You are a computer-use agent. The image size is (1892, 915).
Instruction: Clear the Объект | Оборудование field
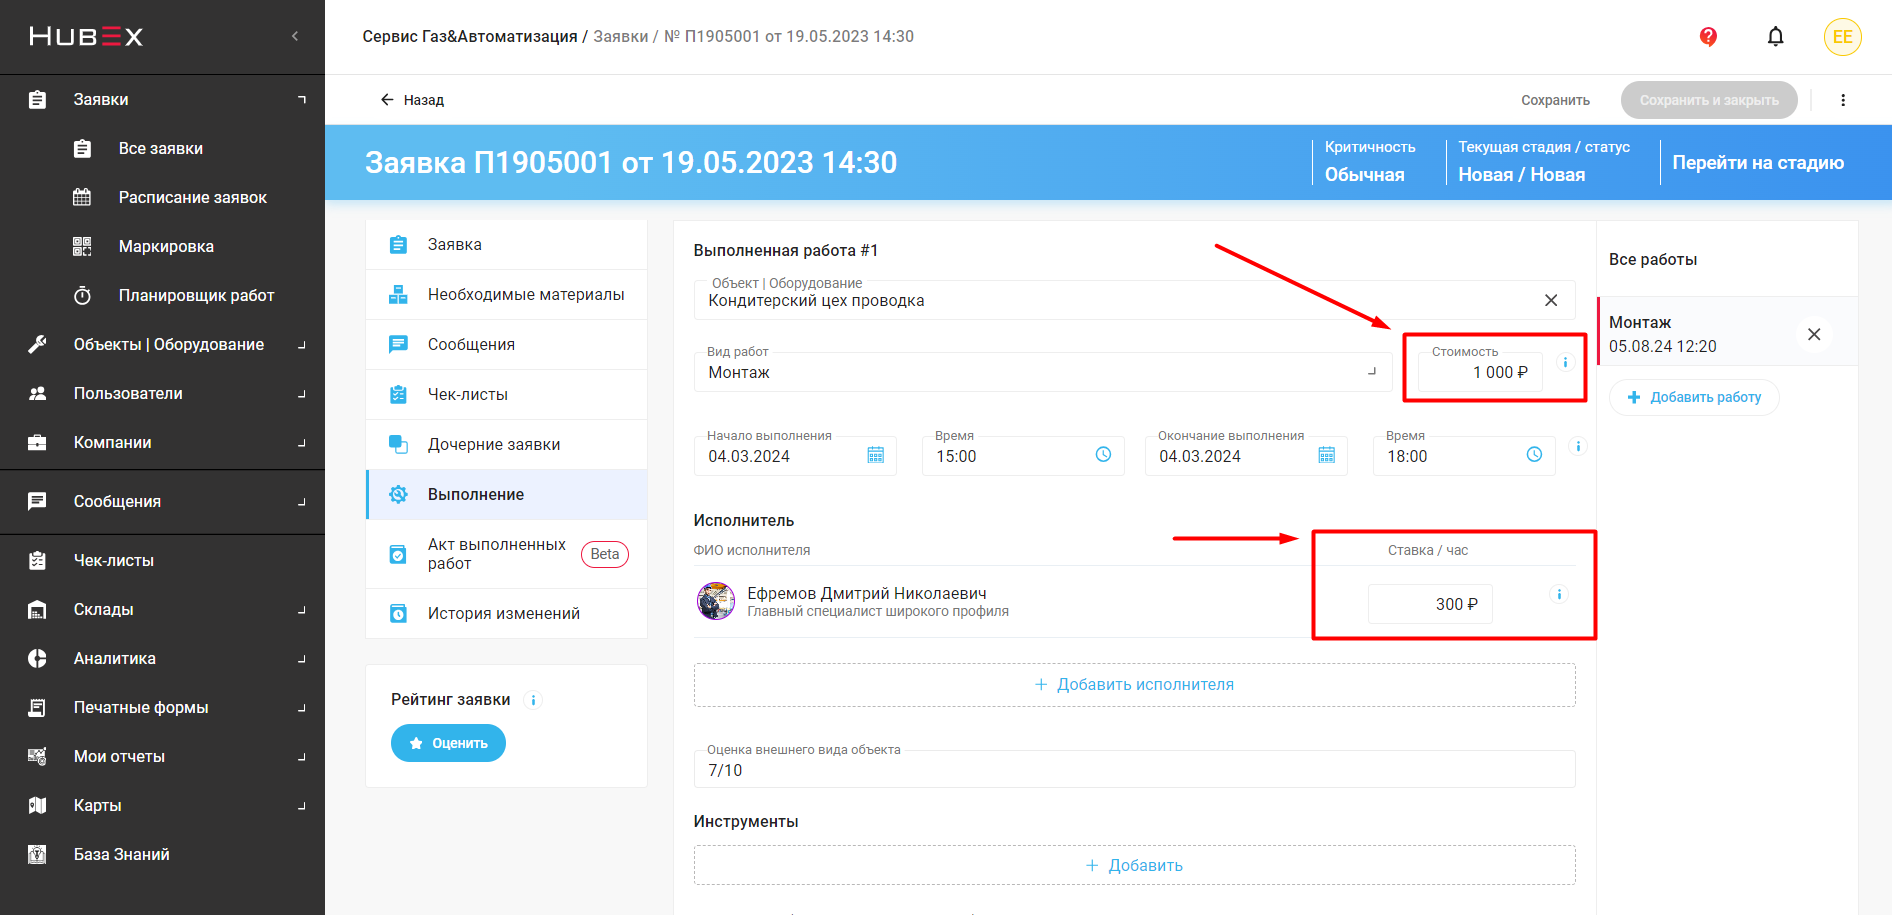(1551, 300)
